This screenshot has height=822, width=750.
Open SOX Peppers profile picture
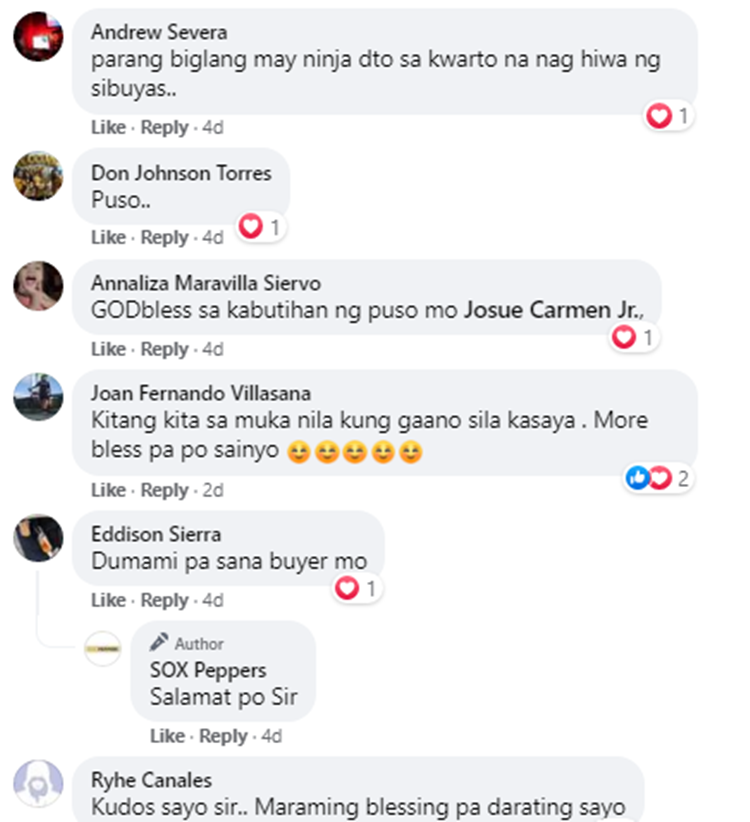click(103, 648)
